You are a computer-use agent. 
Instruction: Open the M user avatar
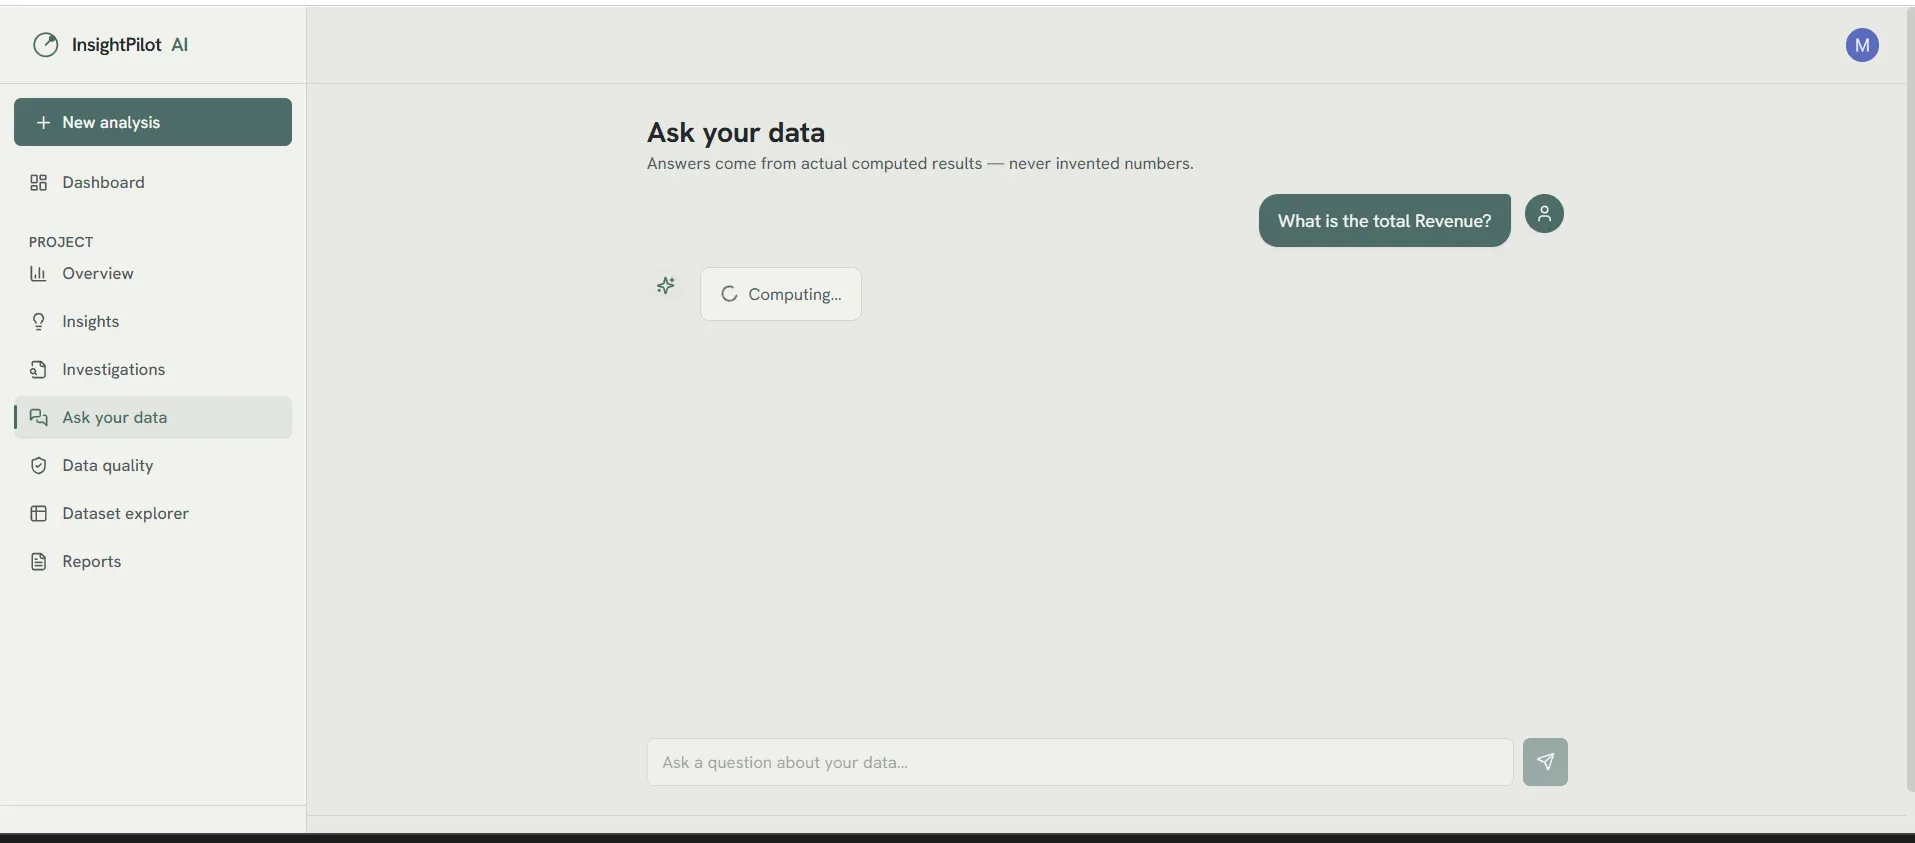(1862, 45)
